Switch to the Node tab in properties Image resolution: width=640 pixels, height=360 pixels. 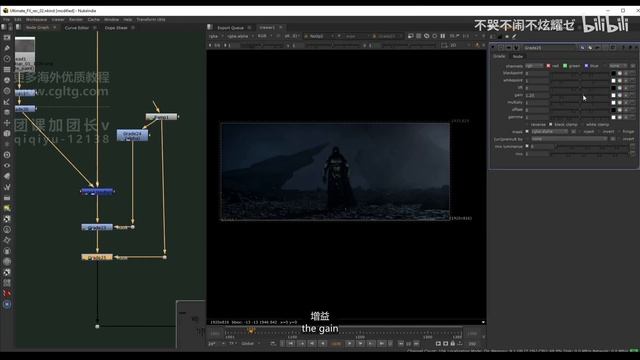coord(518,56)
